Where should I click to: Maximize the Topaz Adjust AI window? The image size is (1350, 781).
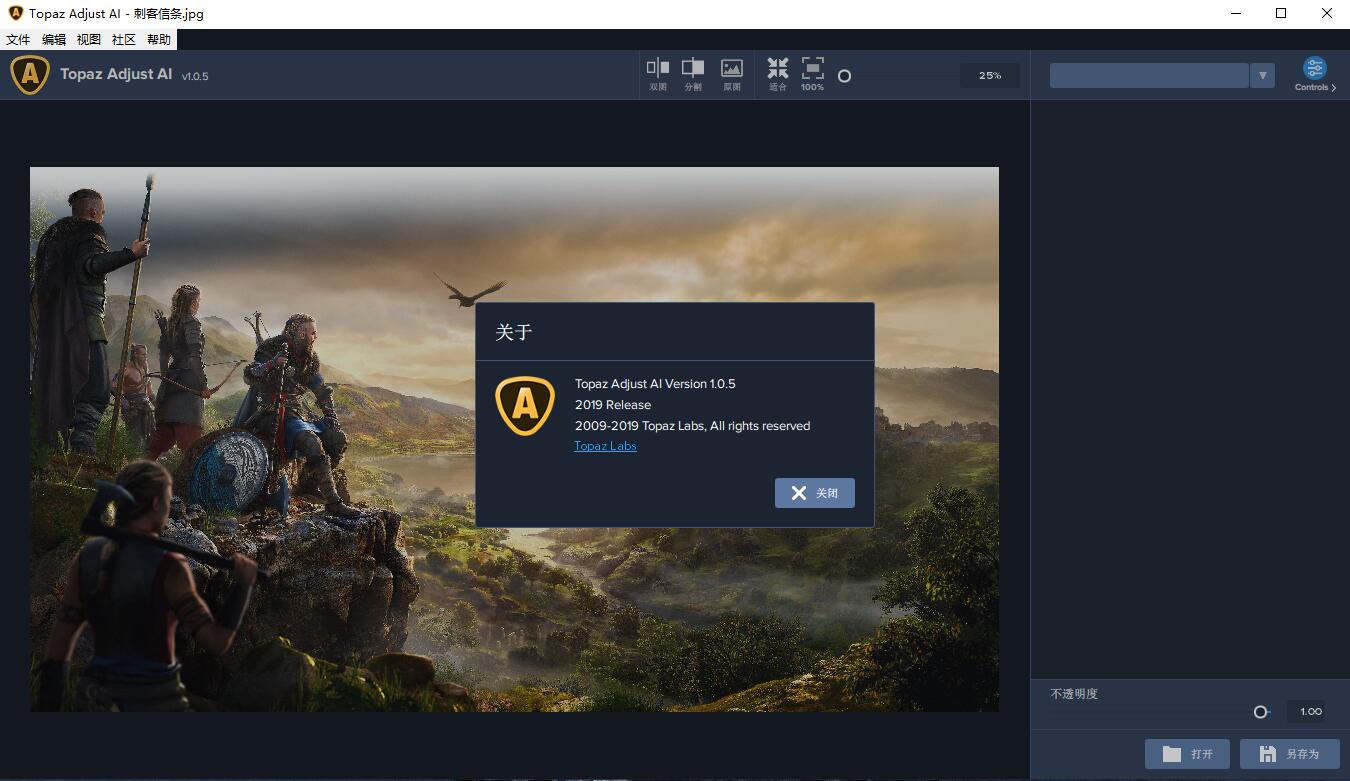click(x=1281, y=13)
